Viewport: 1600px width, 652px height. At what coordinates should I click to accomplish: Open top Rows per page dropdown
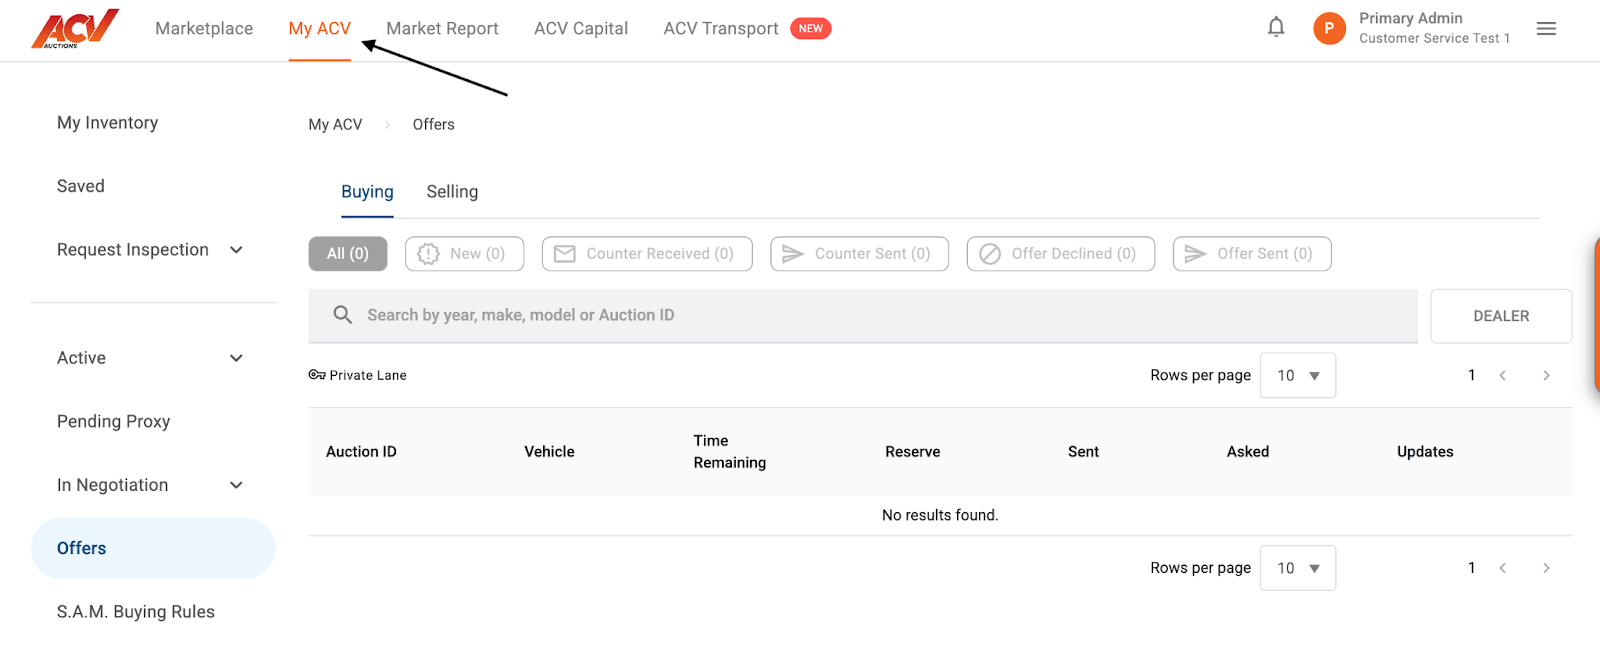tap(1298, 375)
